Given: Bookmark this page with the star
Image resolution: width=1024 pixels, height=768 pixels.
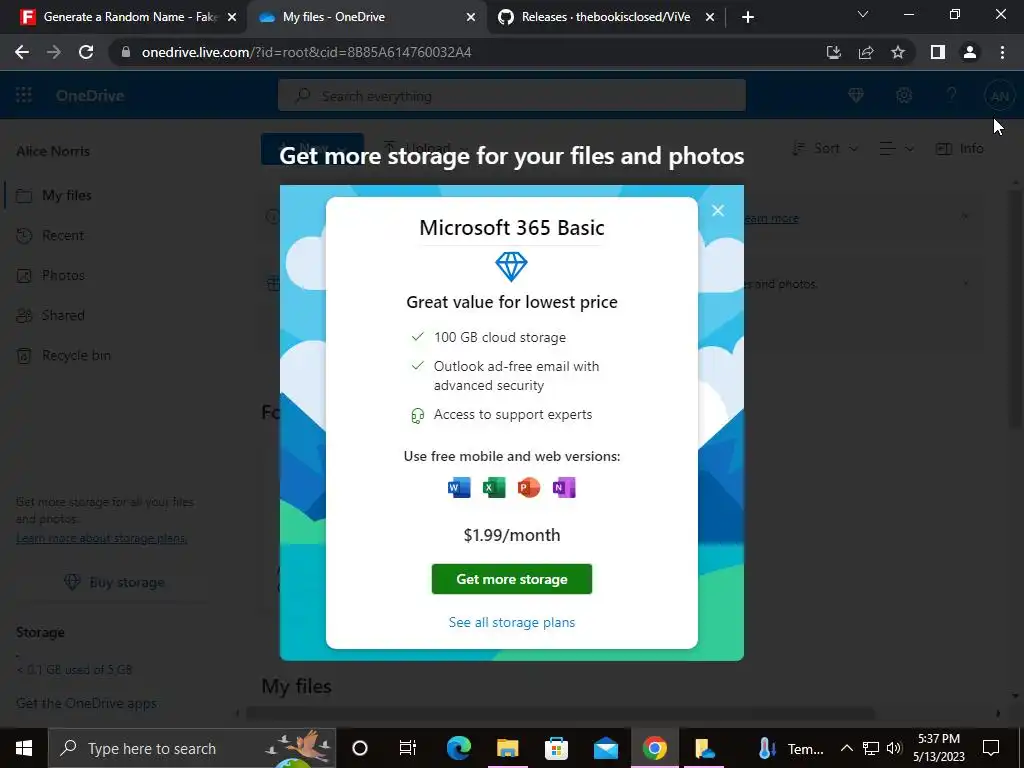Looking at the screenshot, I should pos(898,52).
